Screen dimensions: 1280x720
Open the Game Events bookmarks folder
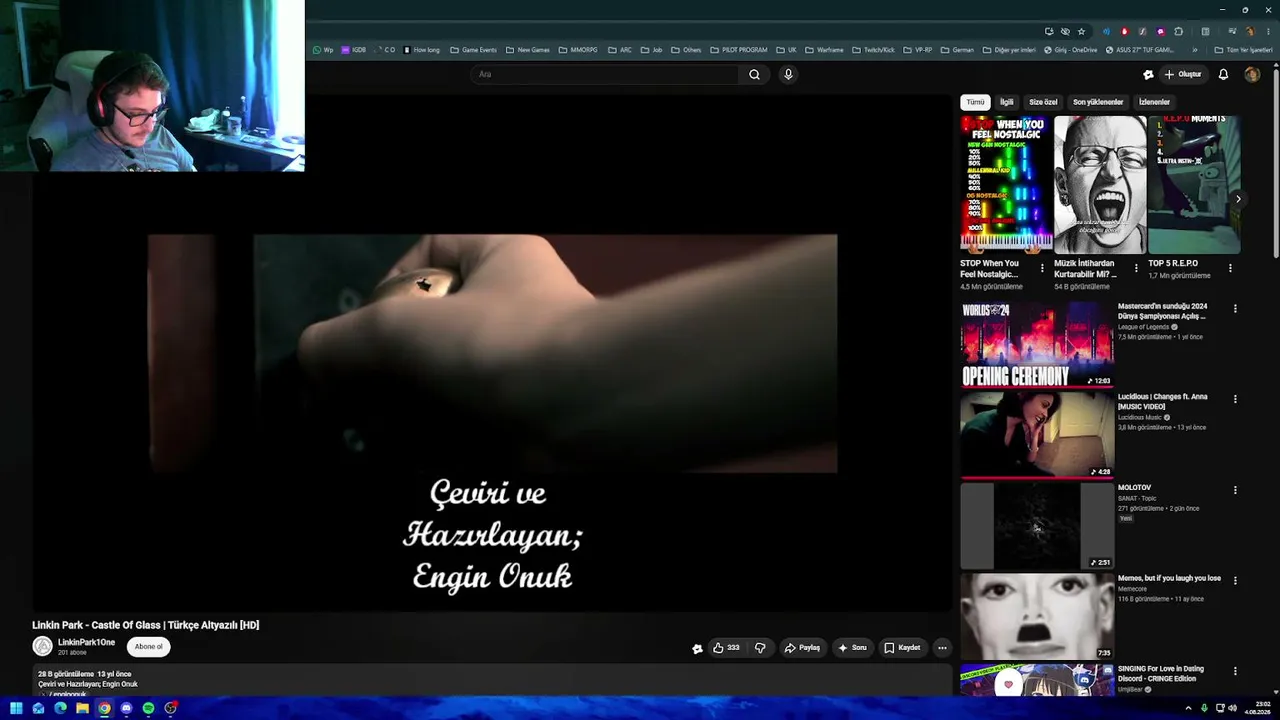[473, 50]
